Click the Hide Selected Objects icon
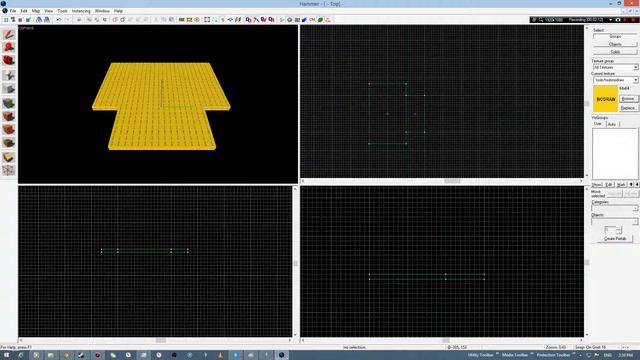 [x=115, y=20]
